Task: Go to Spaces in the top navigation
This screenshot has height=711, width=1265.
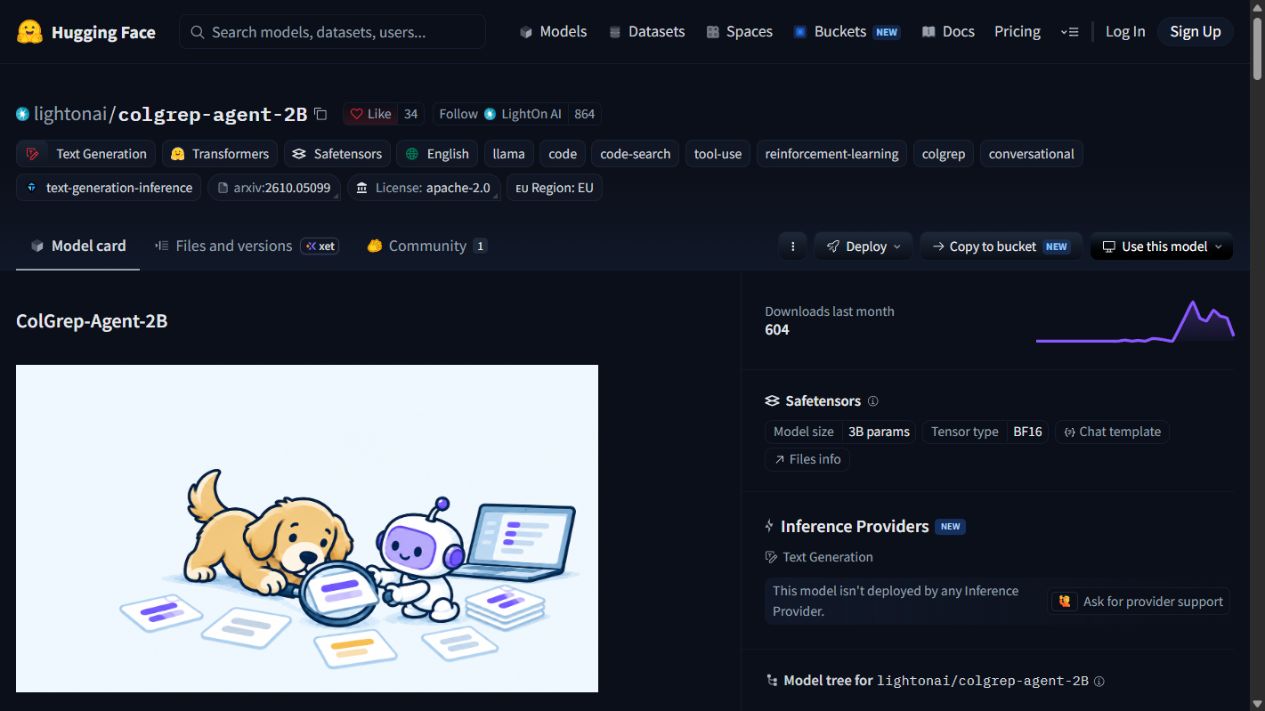Action: pyautogui.click(x=739, y=32)
